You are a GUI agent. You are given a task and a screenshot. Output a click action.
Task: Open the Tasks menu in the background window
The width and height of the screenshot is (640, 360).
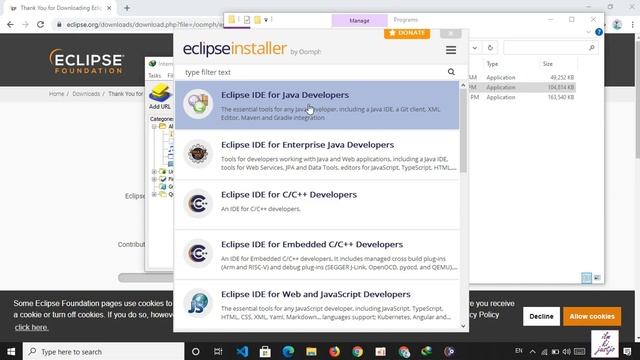(x=154, y=76)
